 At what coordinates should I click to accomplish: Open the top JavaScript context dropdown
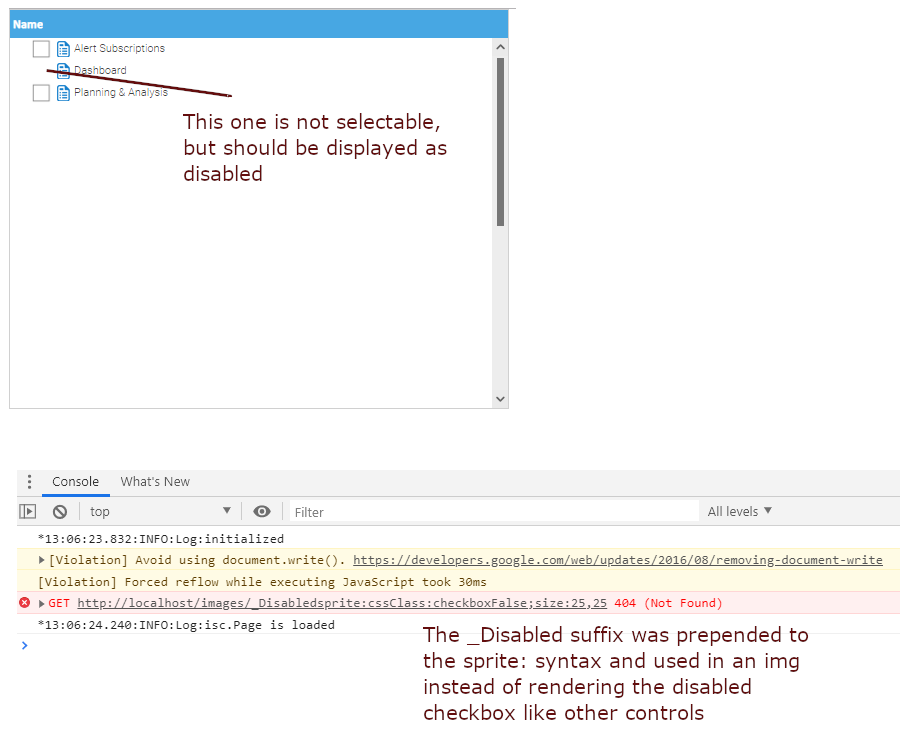click(160, 511)
